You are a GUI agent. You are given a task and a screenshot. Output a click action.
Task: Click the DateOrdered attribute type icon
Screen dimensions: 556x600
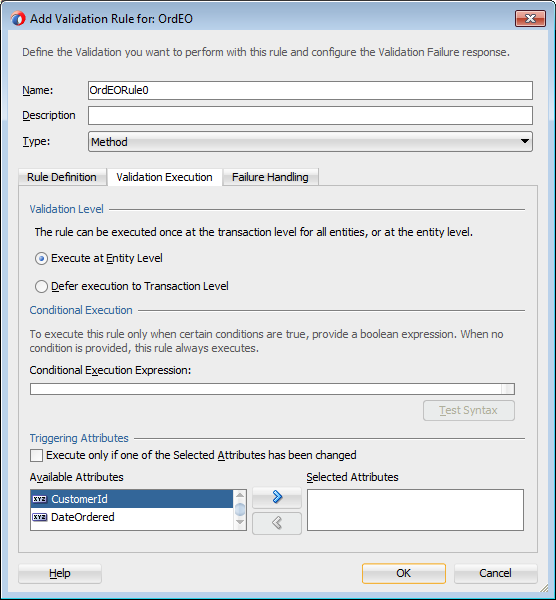39,517
